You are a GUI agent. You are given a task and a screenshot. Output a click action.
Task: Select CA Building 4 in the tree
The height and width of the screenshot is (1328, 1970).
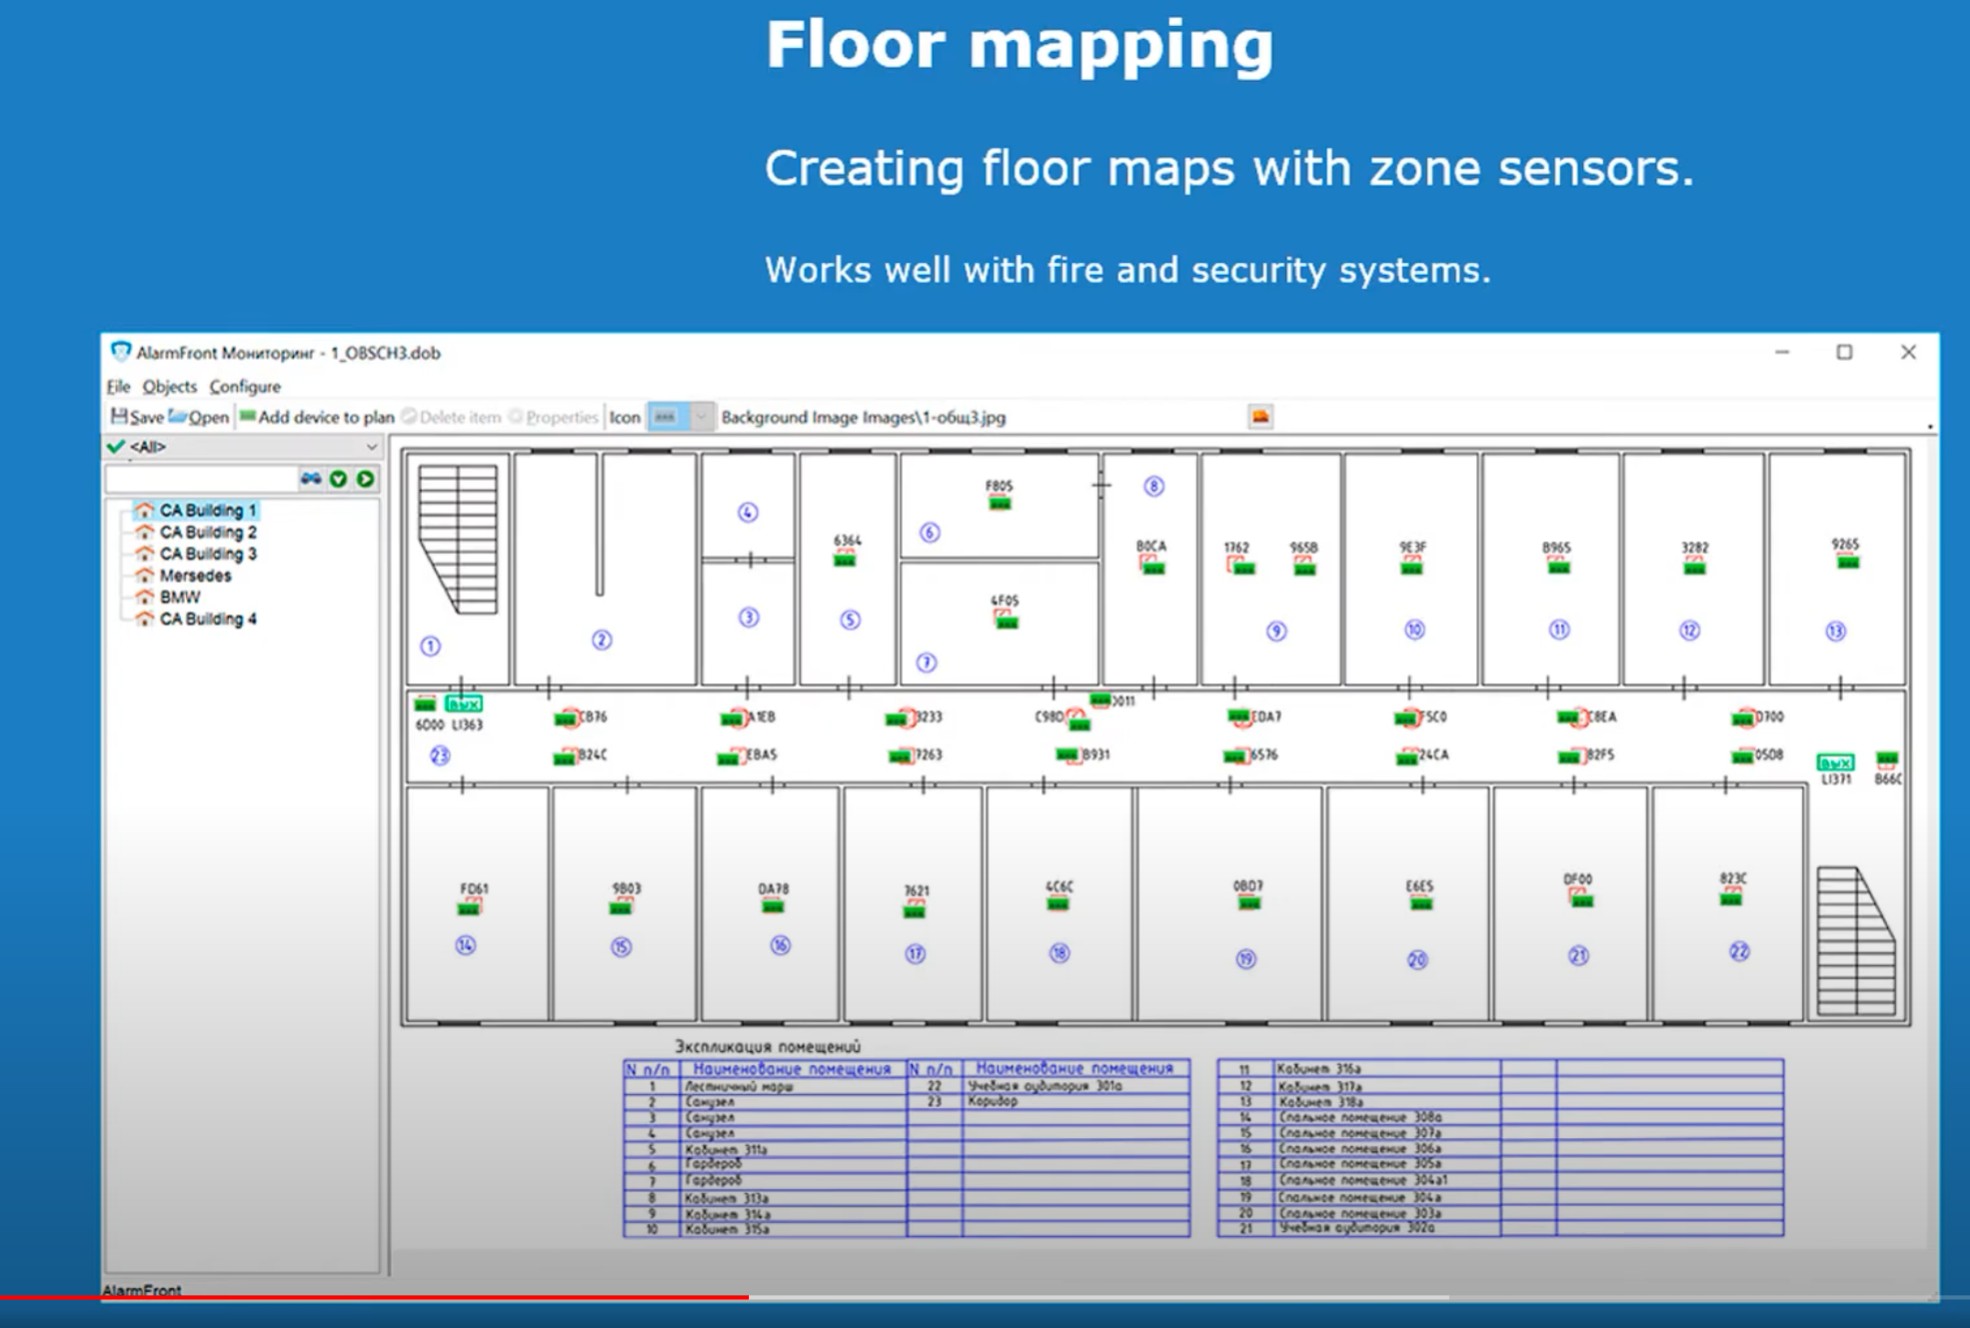pyautogui.click(x=207, y=619)
